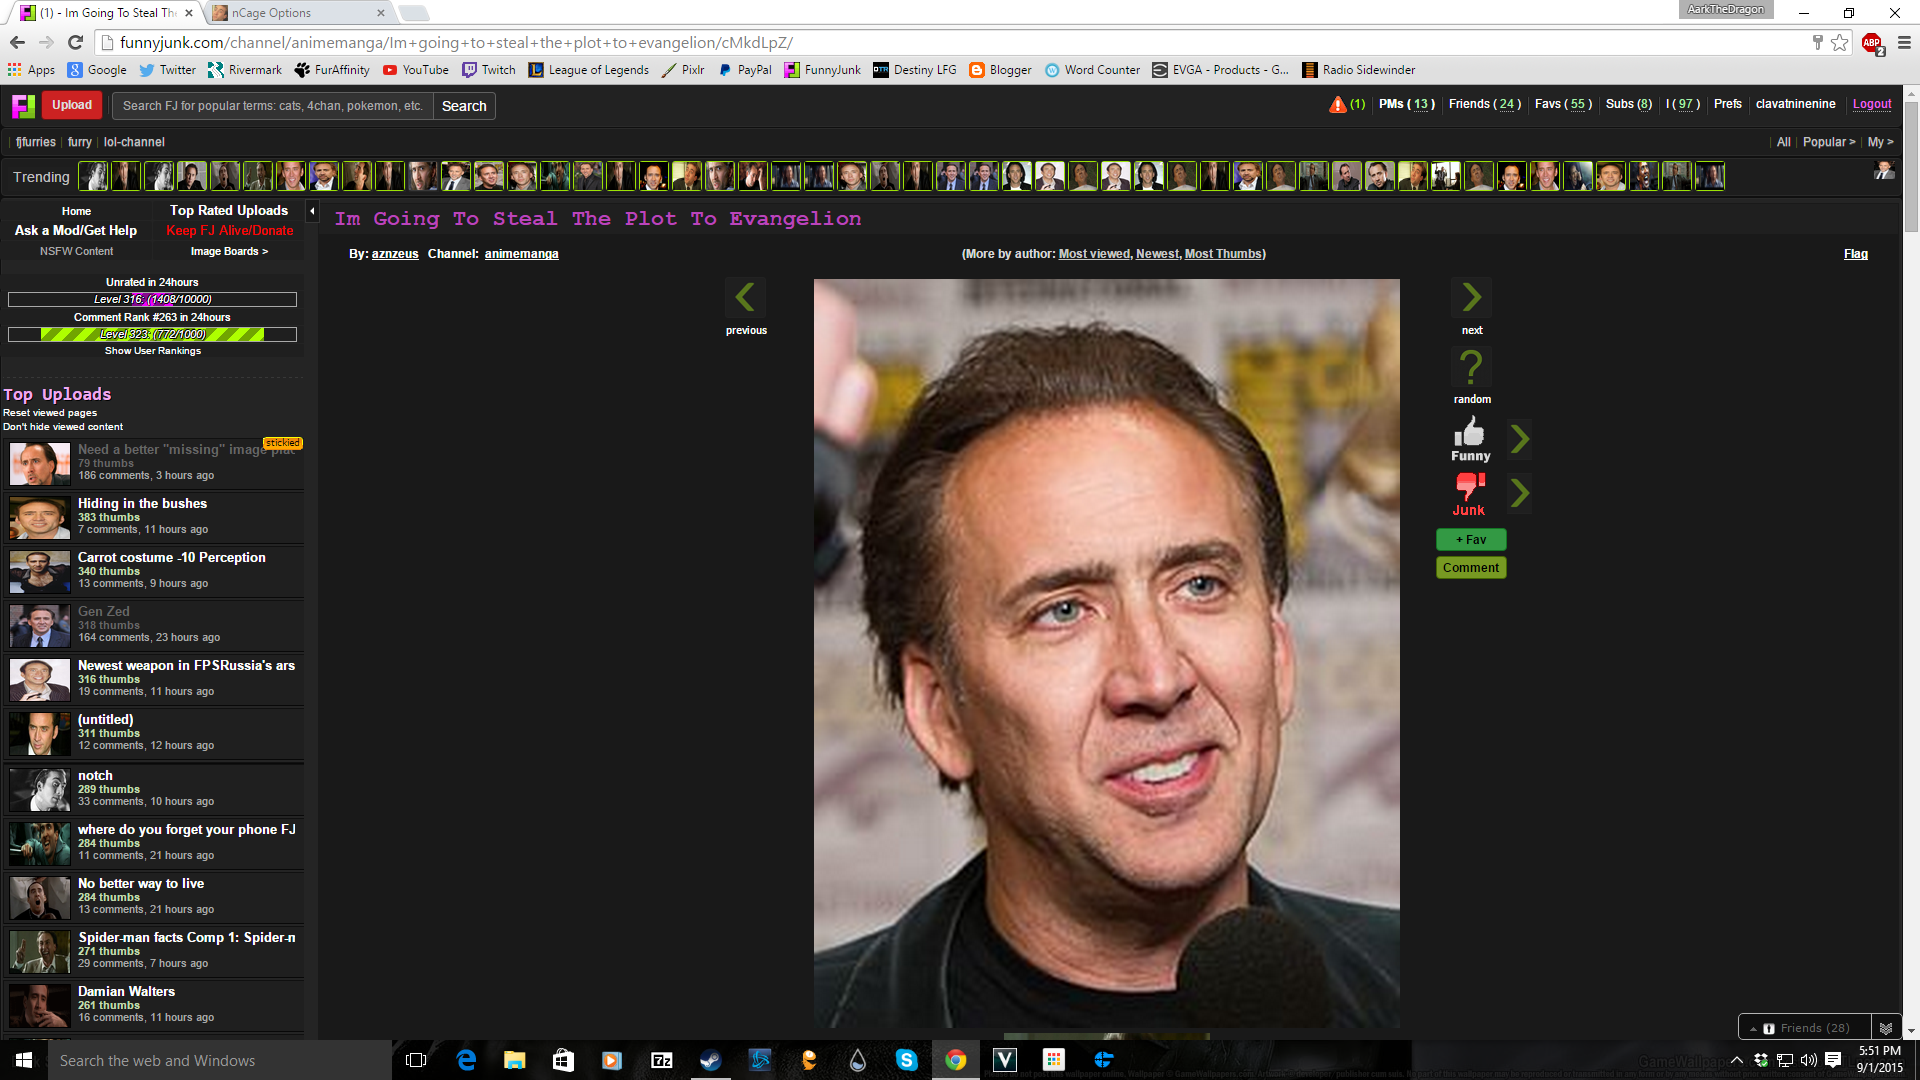Go to previous content arrow

click(x=745, y=297)
